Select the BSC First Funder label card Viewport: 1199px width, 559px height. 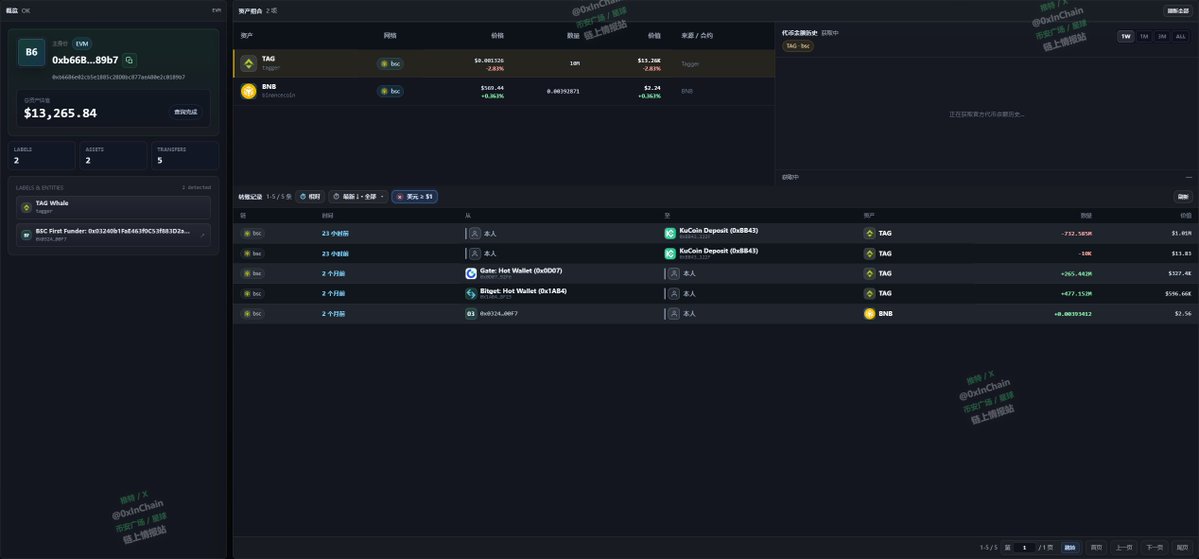113,235
